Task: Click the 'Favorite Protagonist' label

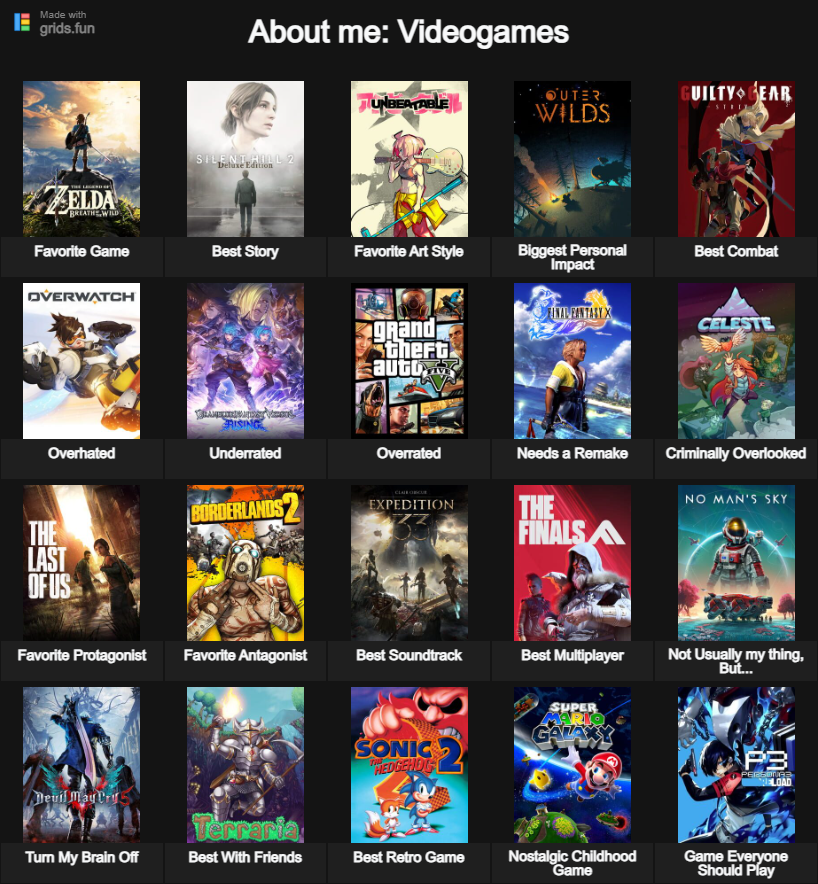Action: [x=82, y=655]
